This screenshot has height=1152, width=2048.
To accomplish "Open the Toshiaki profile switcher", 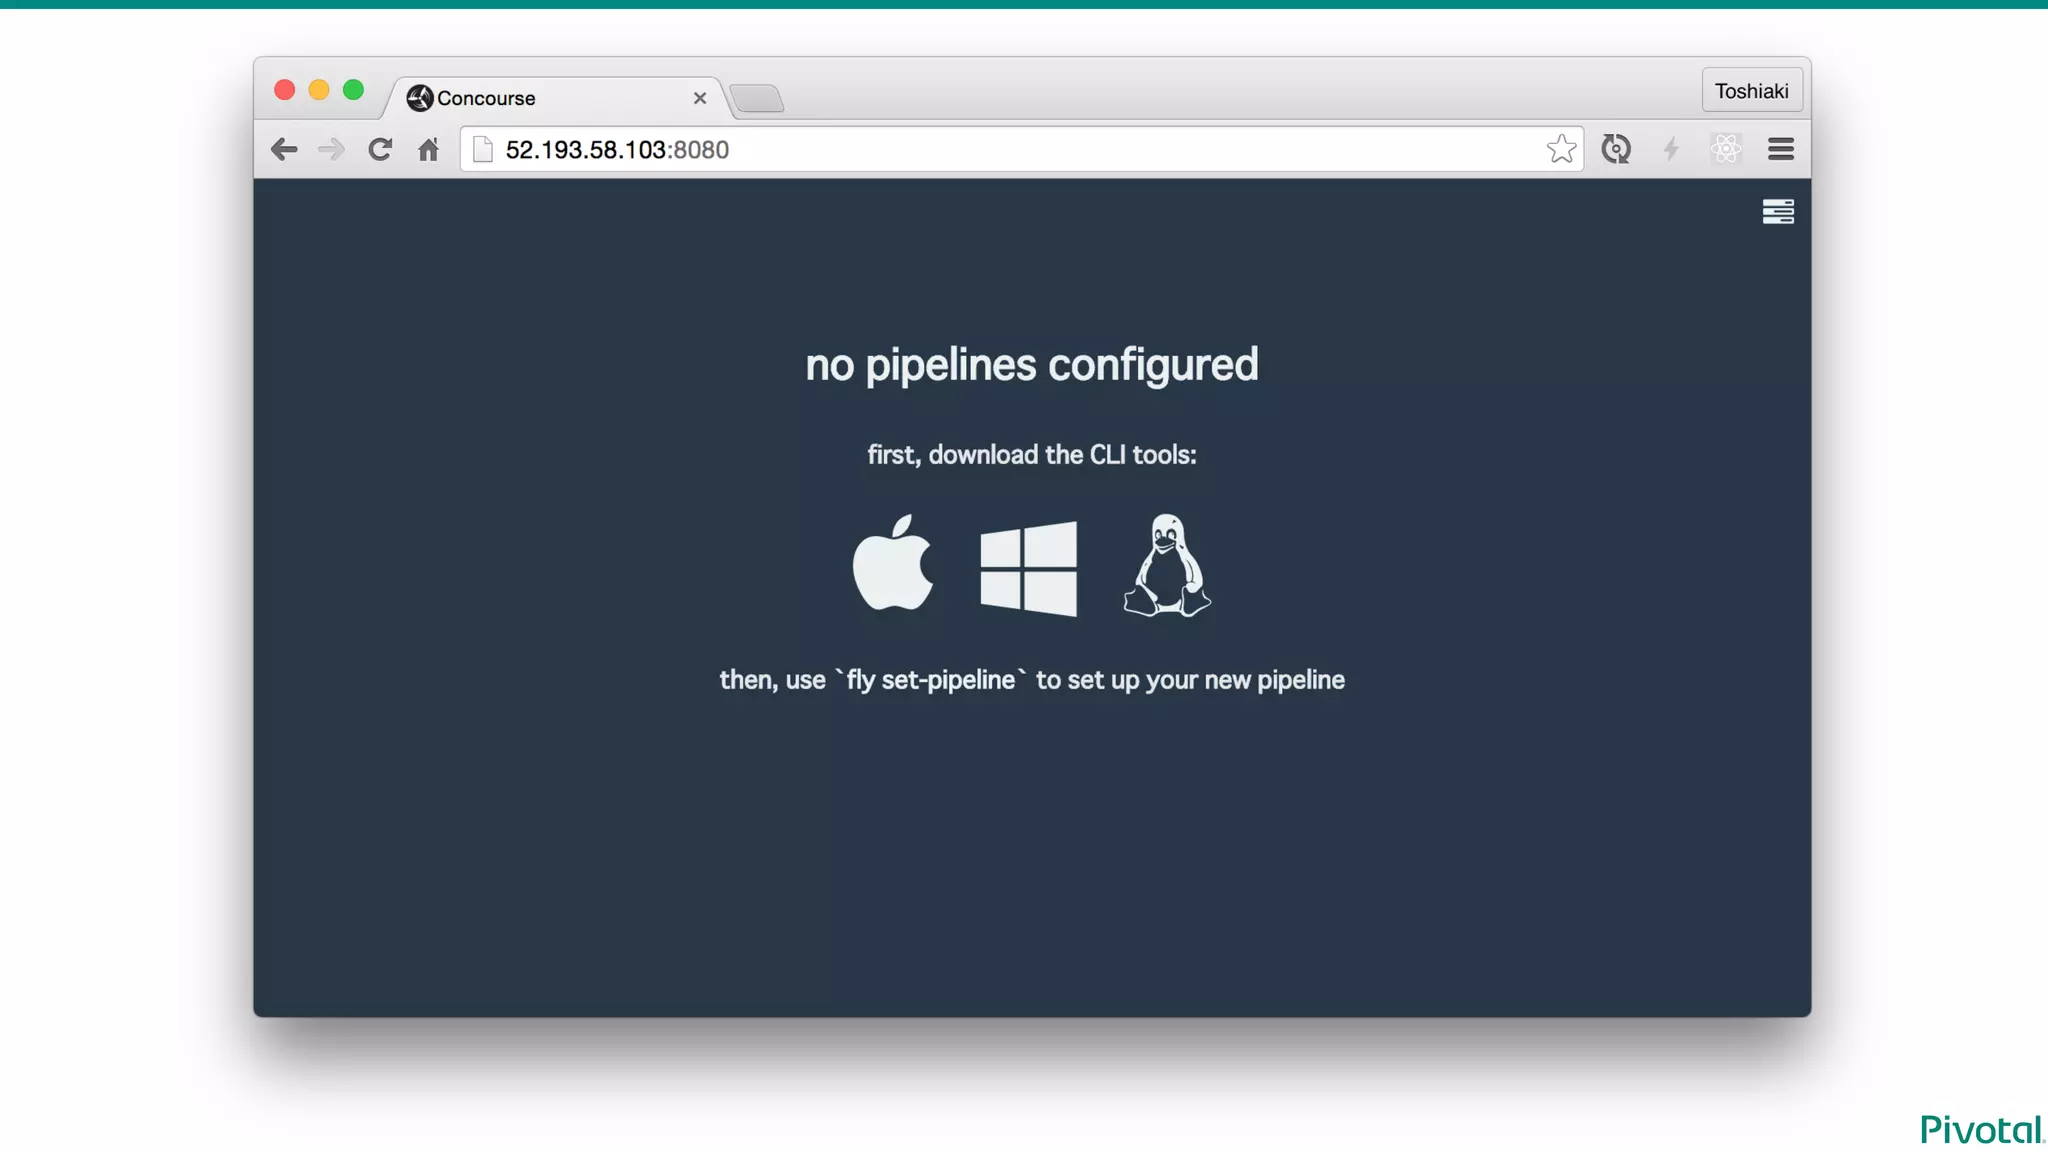I will click(1751, 91).
